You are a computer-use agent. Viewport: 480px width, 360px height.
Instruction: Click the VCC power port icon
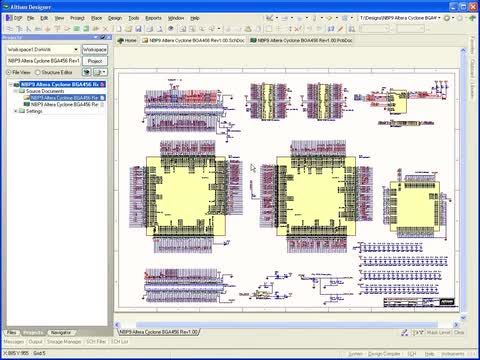click(x=57, y=29)
